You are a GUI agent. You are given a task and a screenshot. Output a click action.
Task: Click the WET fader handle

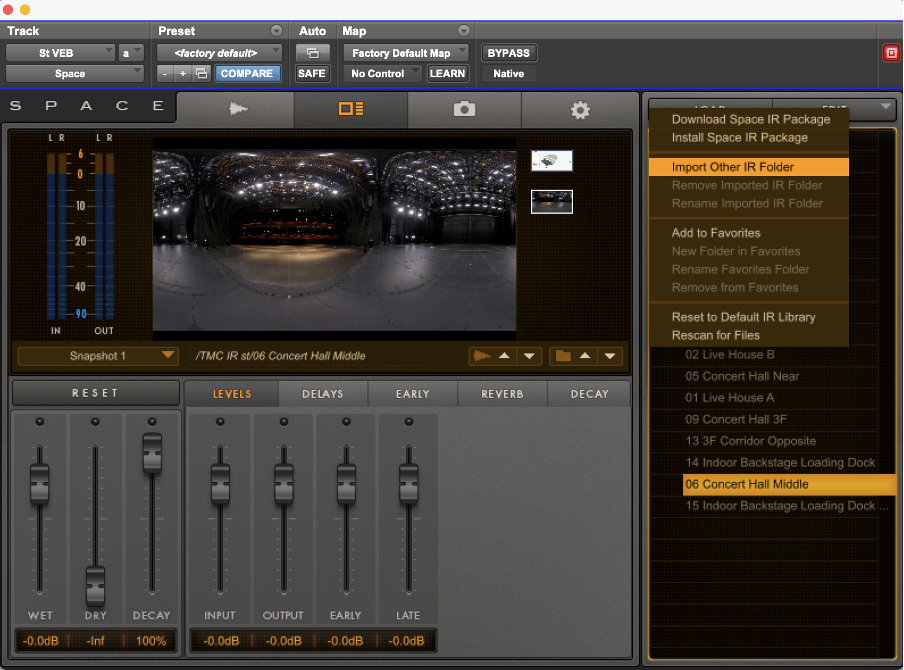click(40, 483)
